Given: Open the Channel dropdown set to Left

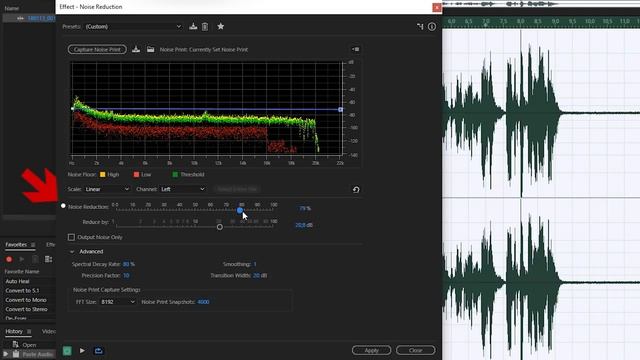Looking at the screenshot, I should 182,189.
